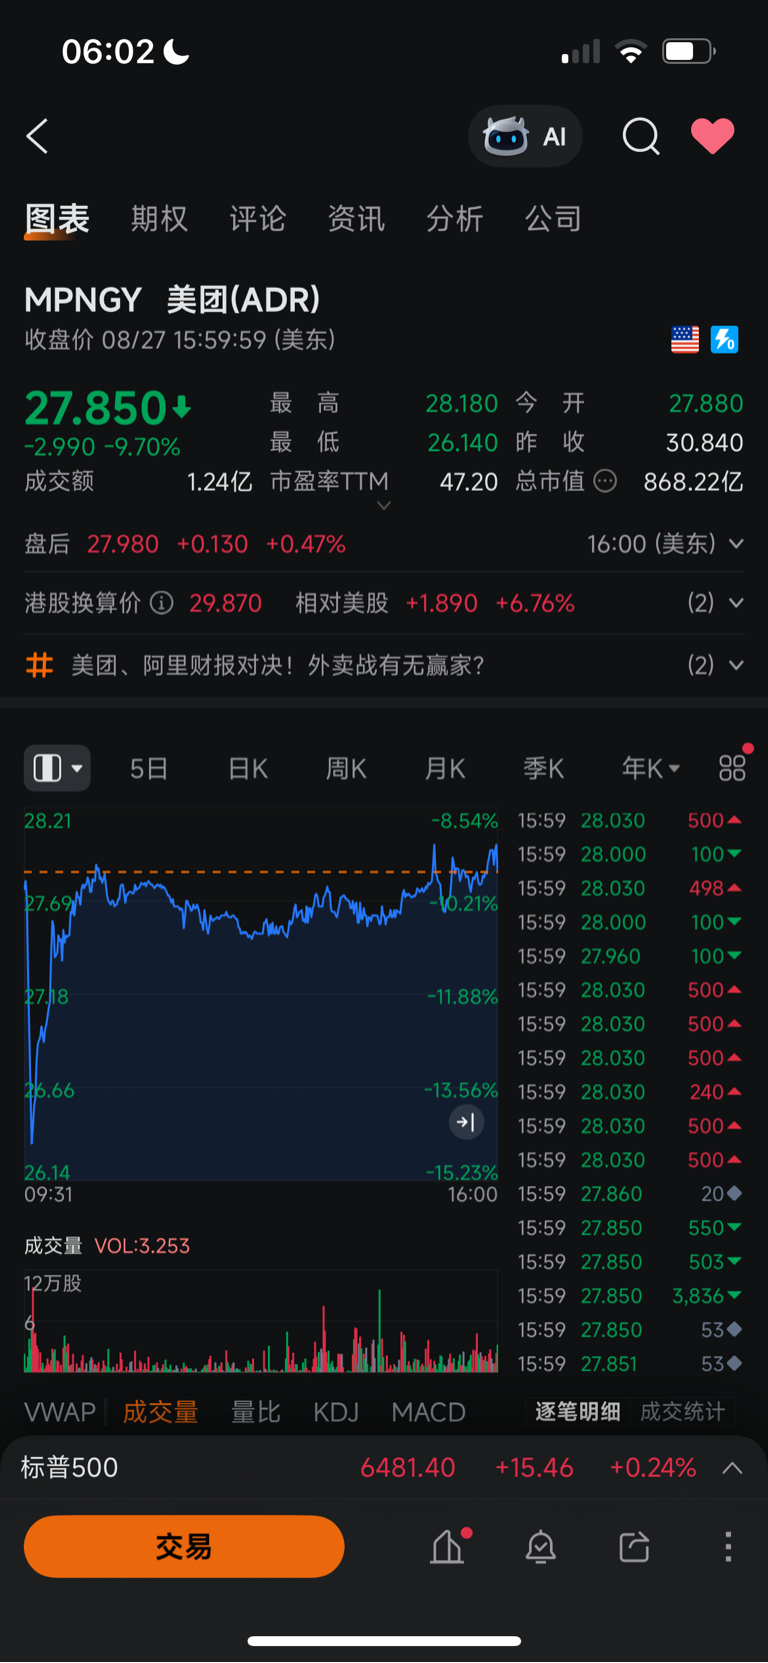Open the three-dot more menu
Screen dimensions: 768x1663
[728, 1547]
